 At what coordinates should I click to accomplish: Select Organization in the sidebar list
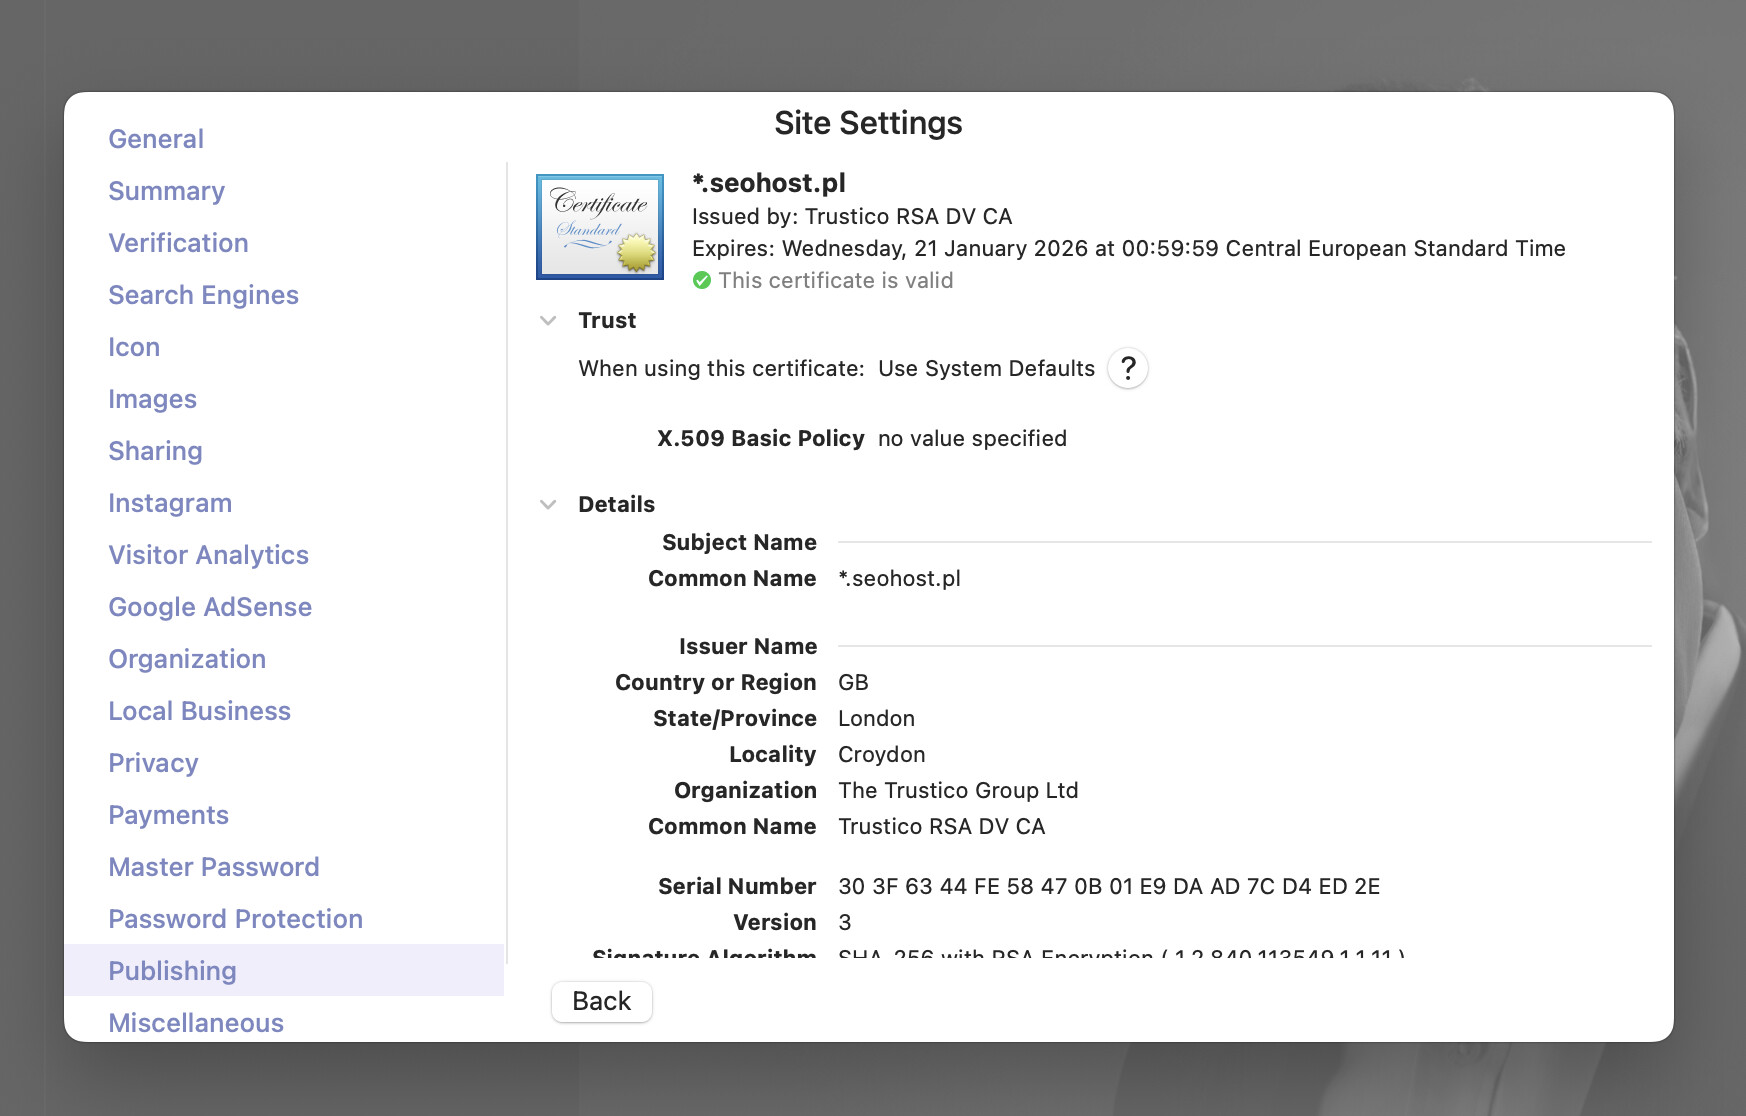pyautogui.click(x=188, y=659)
